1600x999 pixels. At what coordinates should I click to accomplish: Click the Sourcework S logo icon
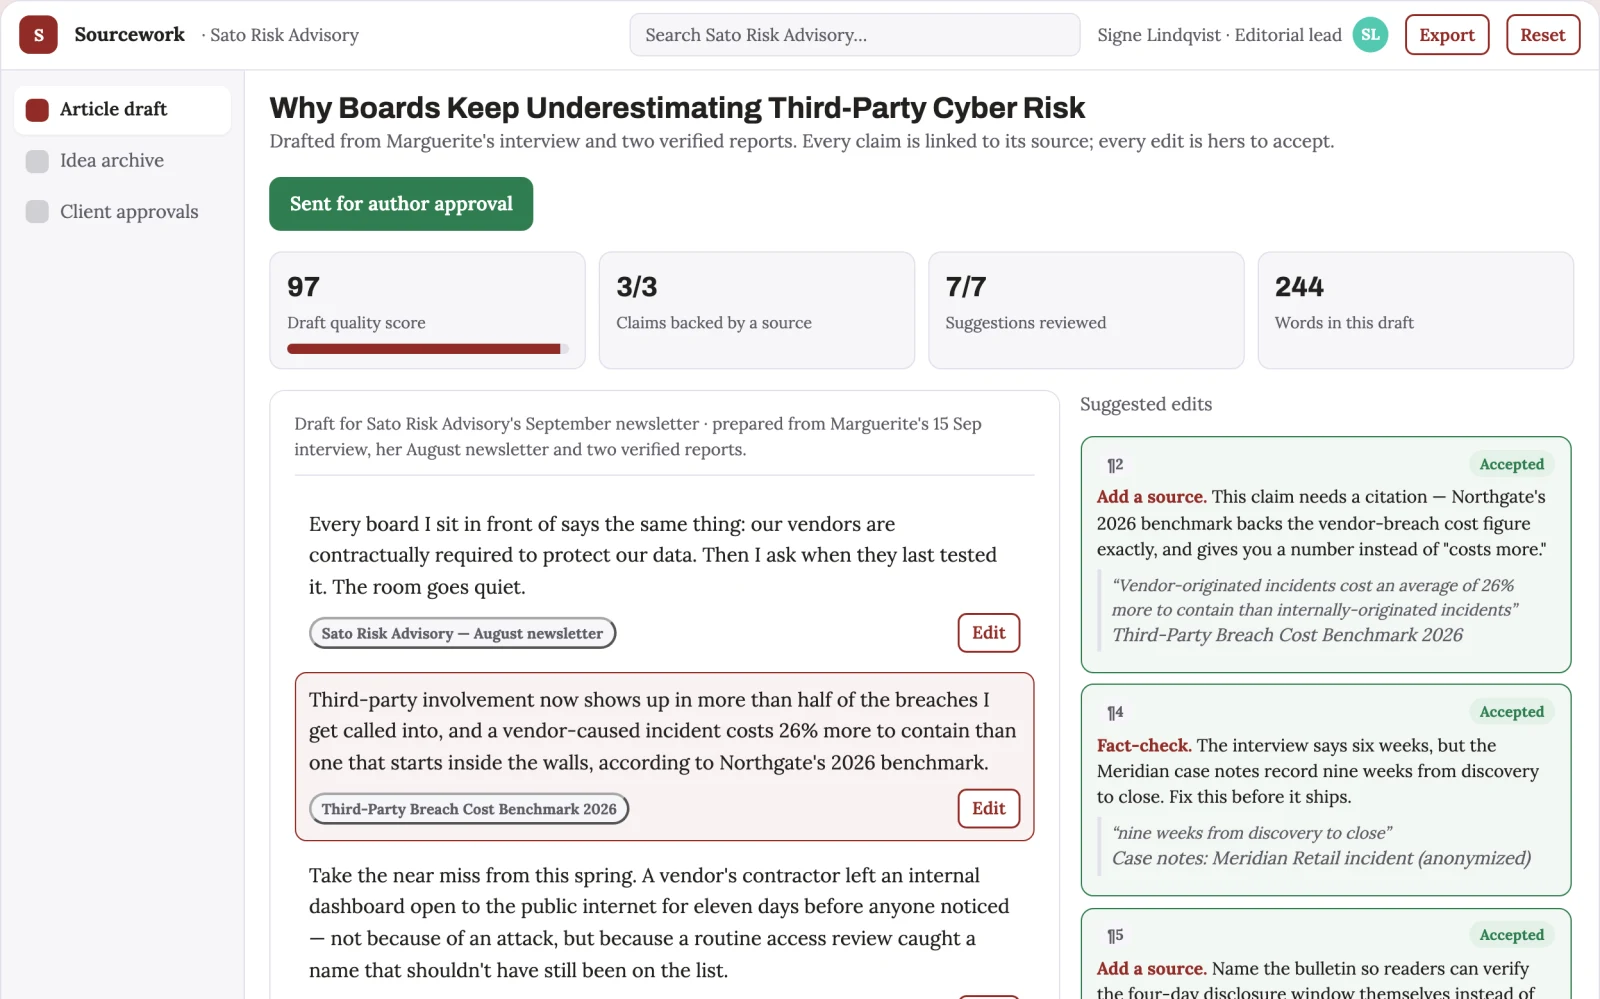pos(38,35)
